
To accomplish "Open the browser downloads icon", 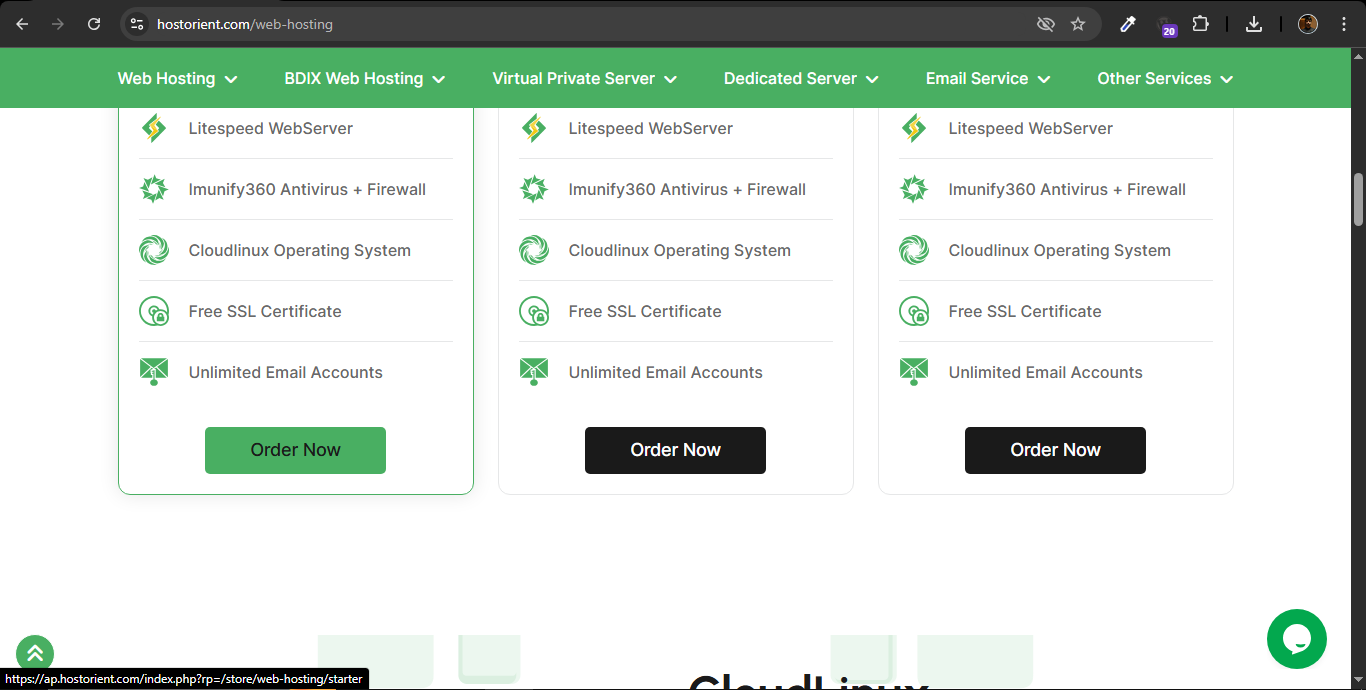I will (x=1254, y=24).
